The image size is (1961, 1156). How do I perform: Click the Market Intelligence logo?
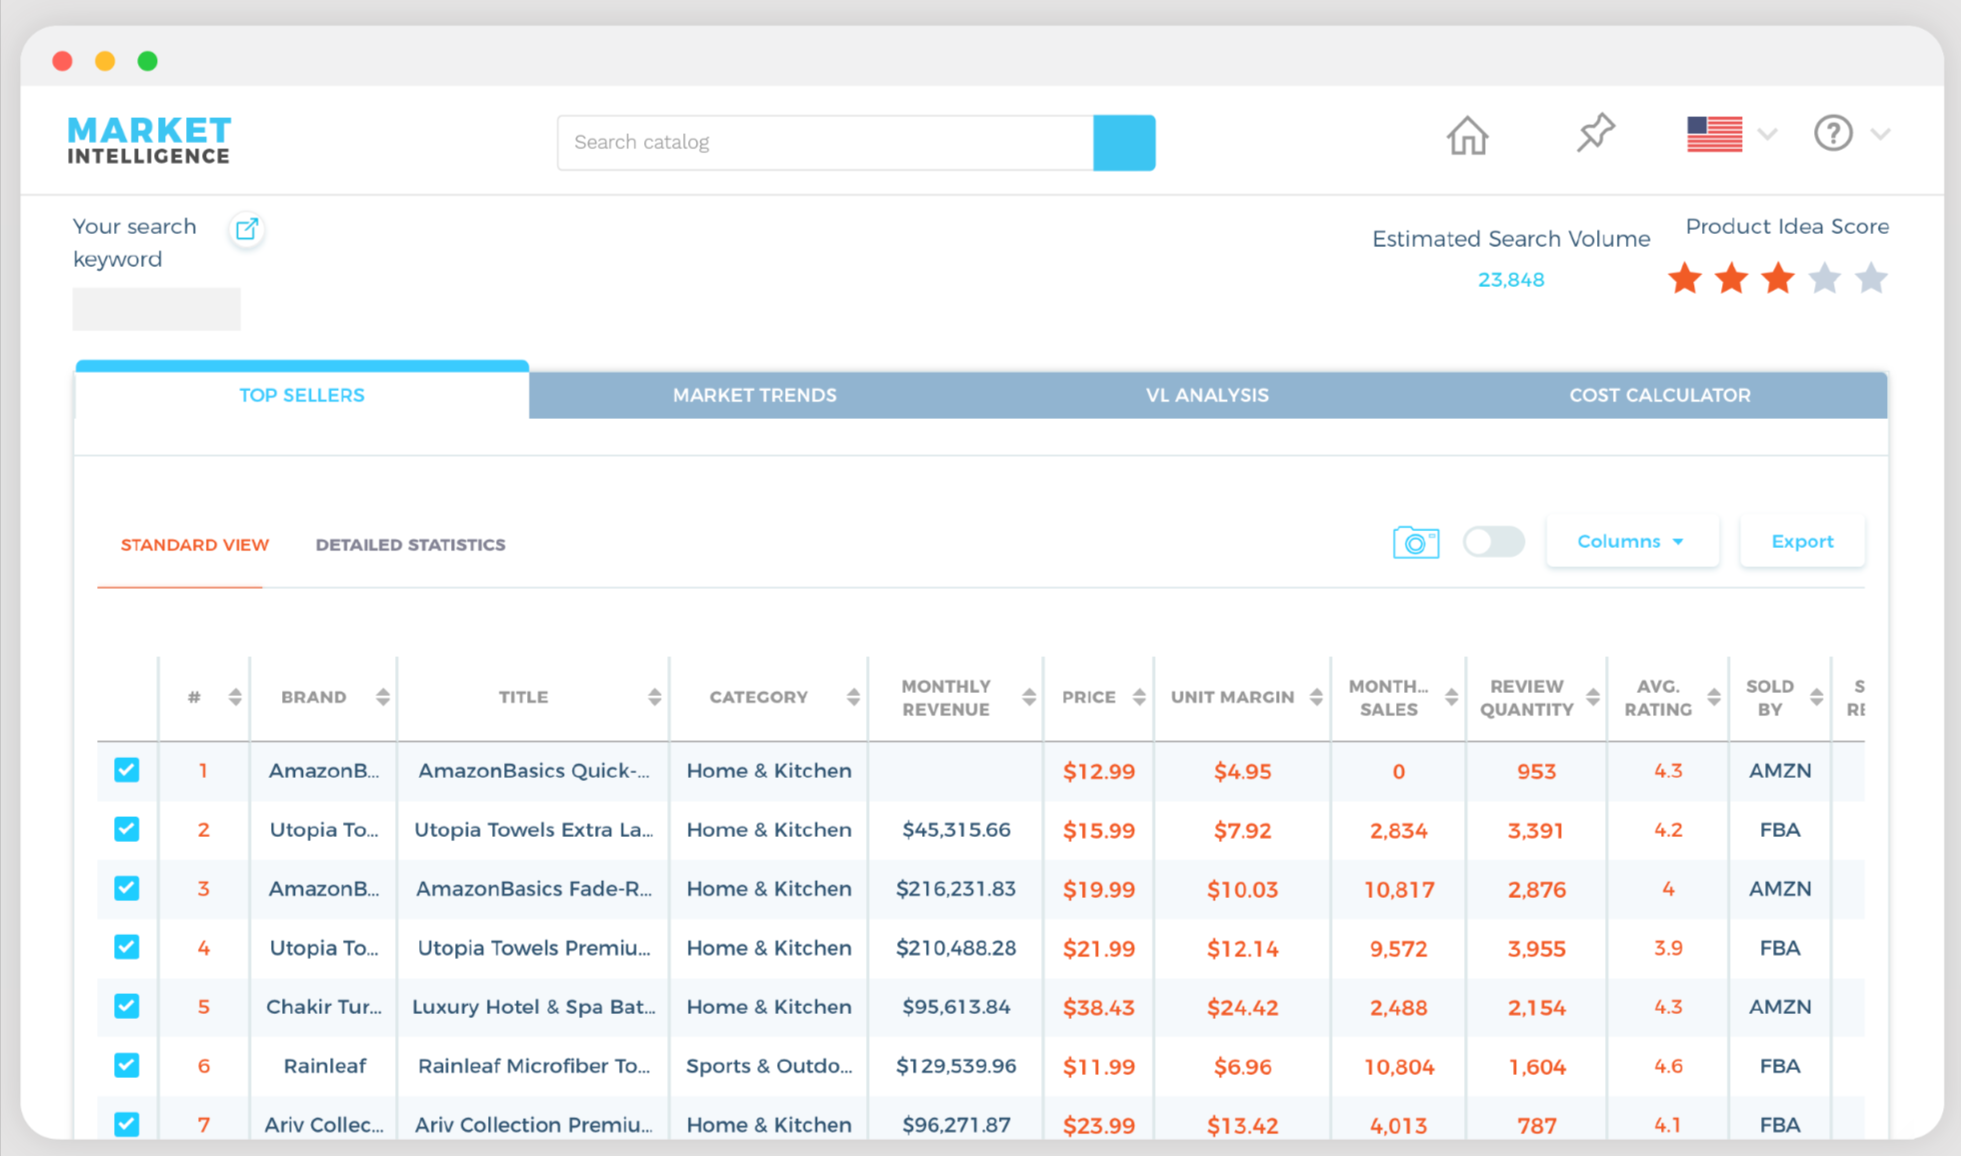(150, 140)
